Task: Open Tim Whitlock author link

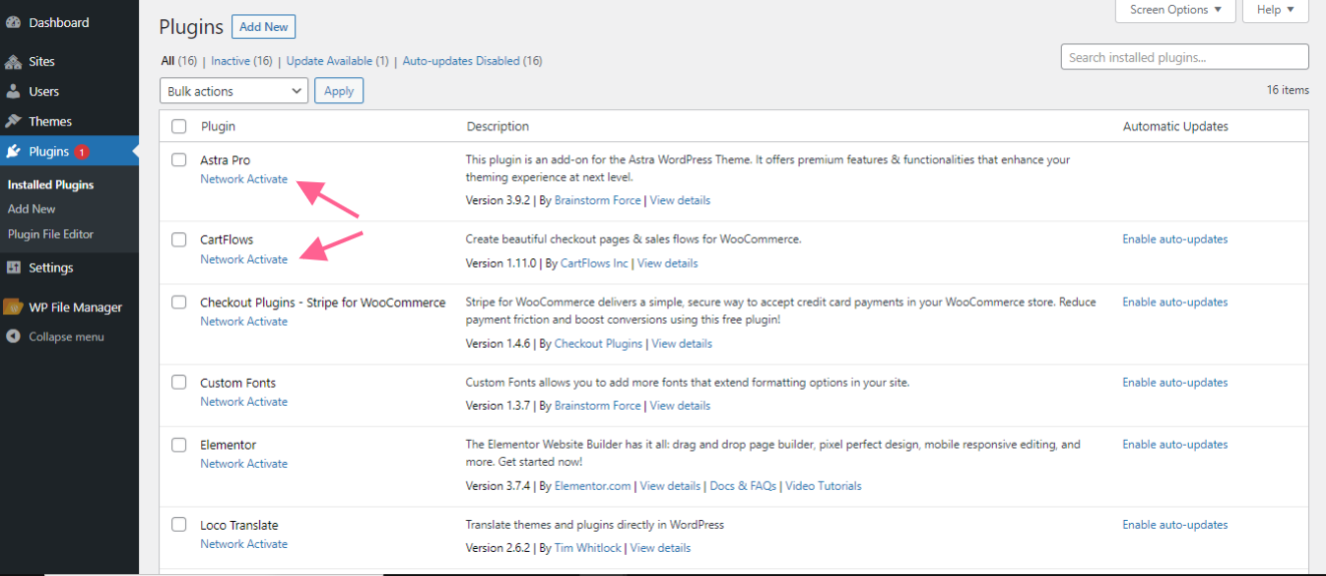Action: click(588, 548)
